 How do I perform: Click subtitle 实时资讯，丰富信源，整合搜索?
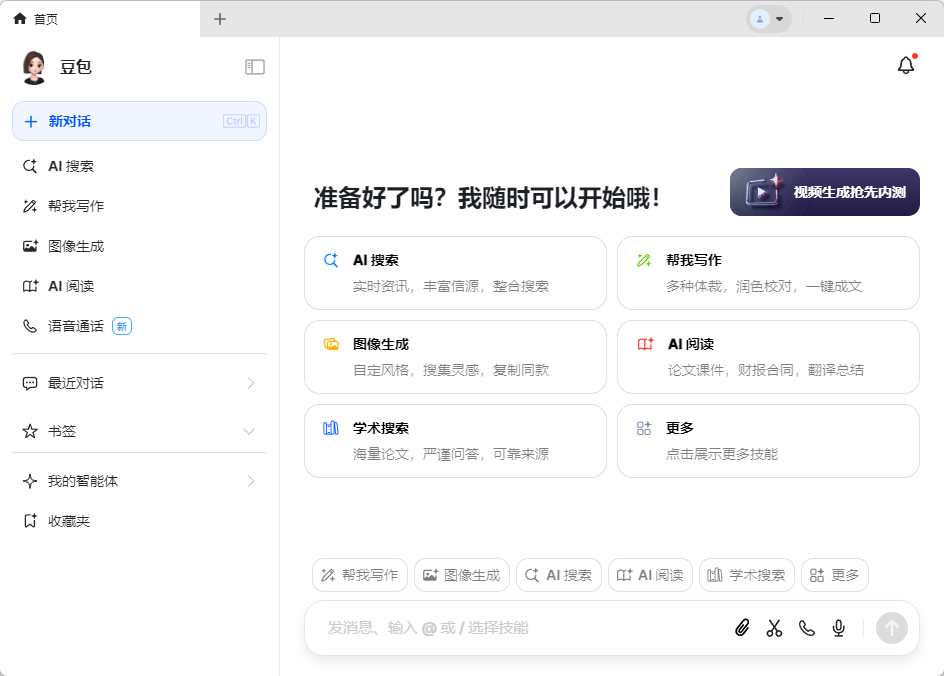coord(451,287)
